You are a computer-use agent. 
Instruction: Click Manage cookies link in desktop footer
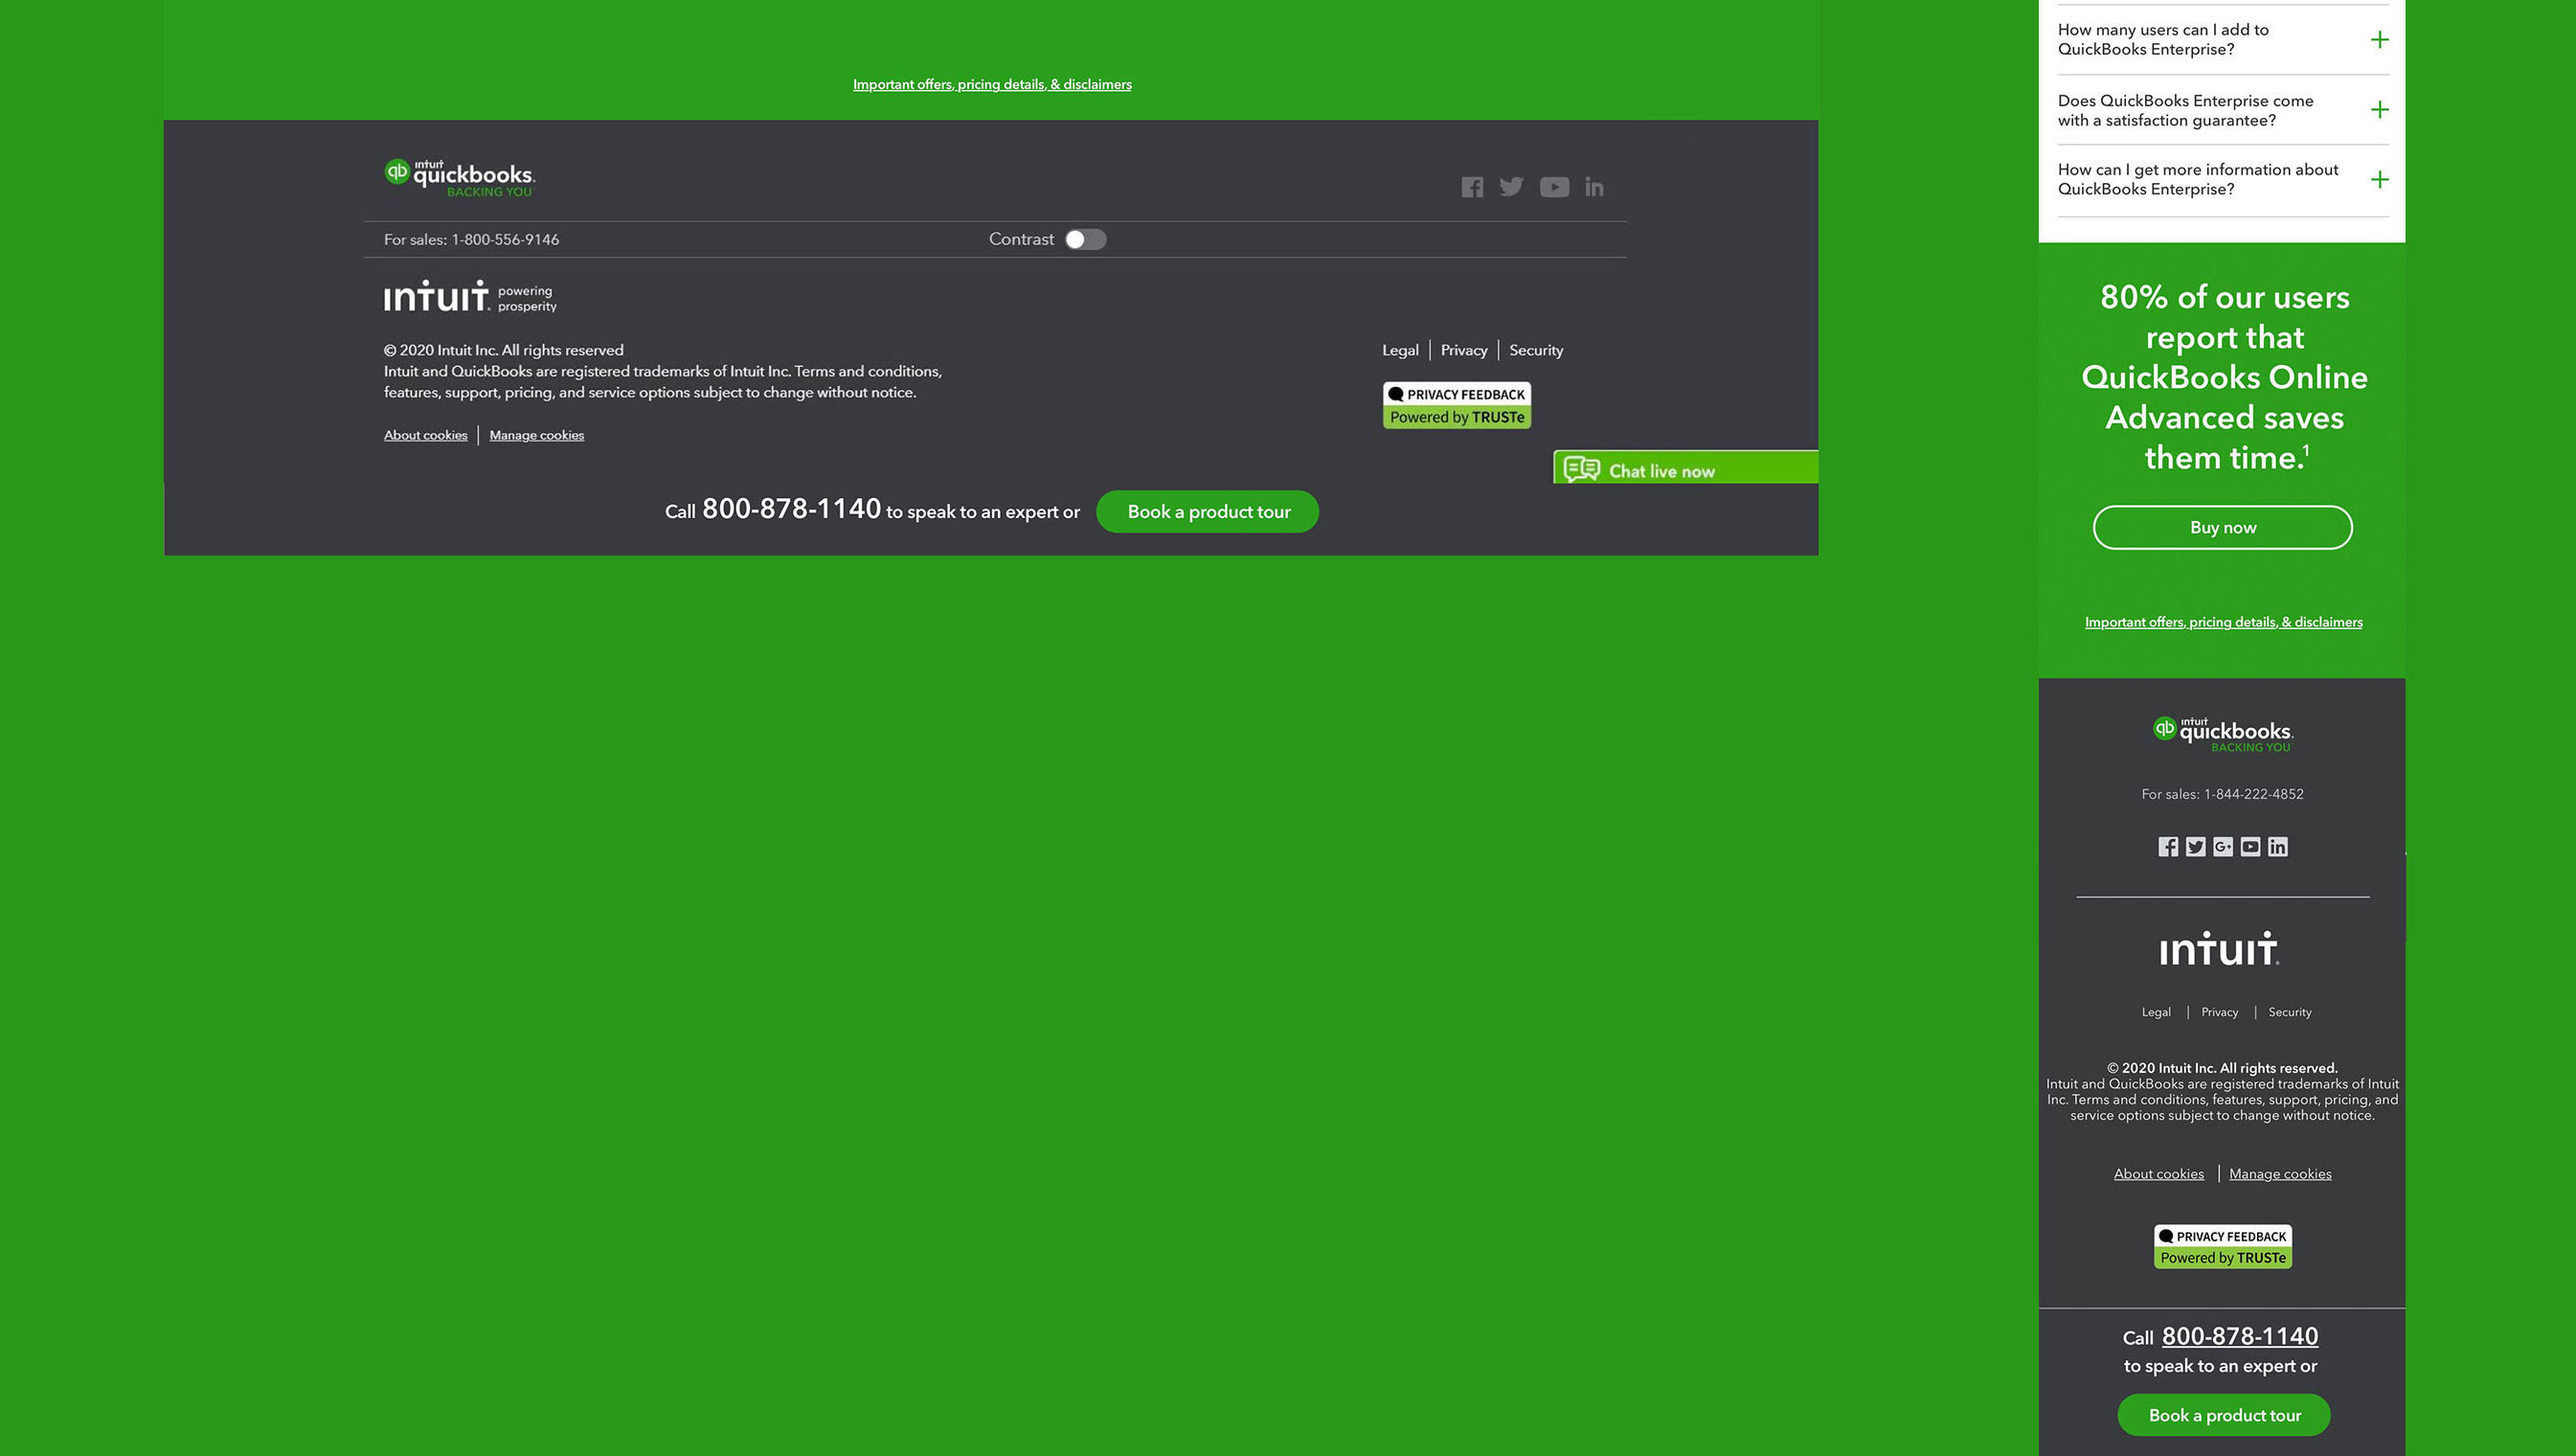click(x=536, y=435)
